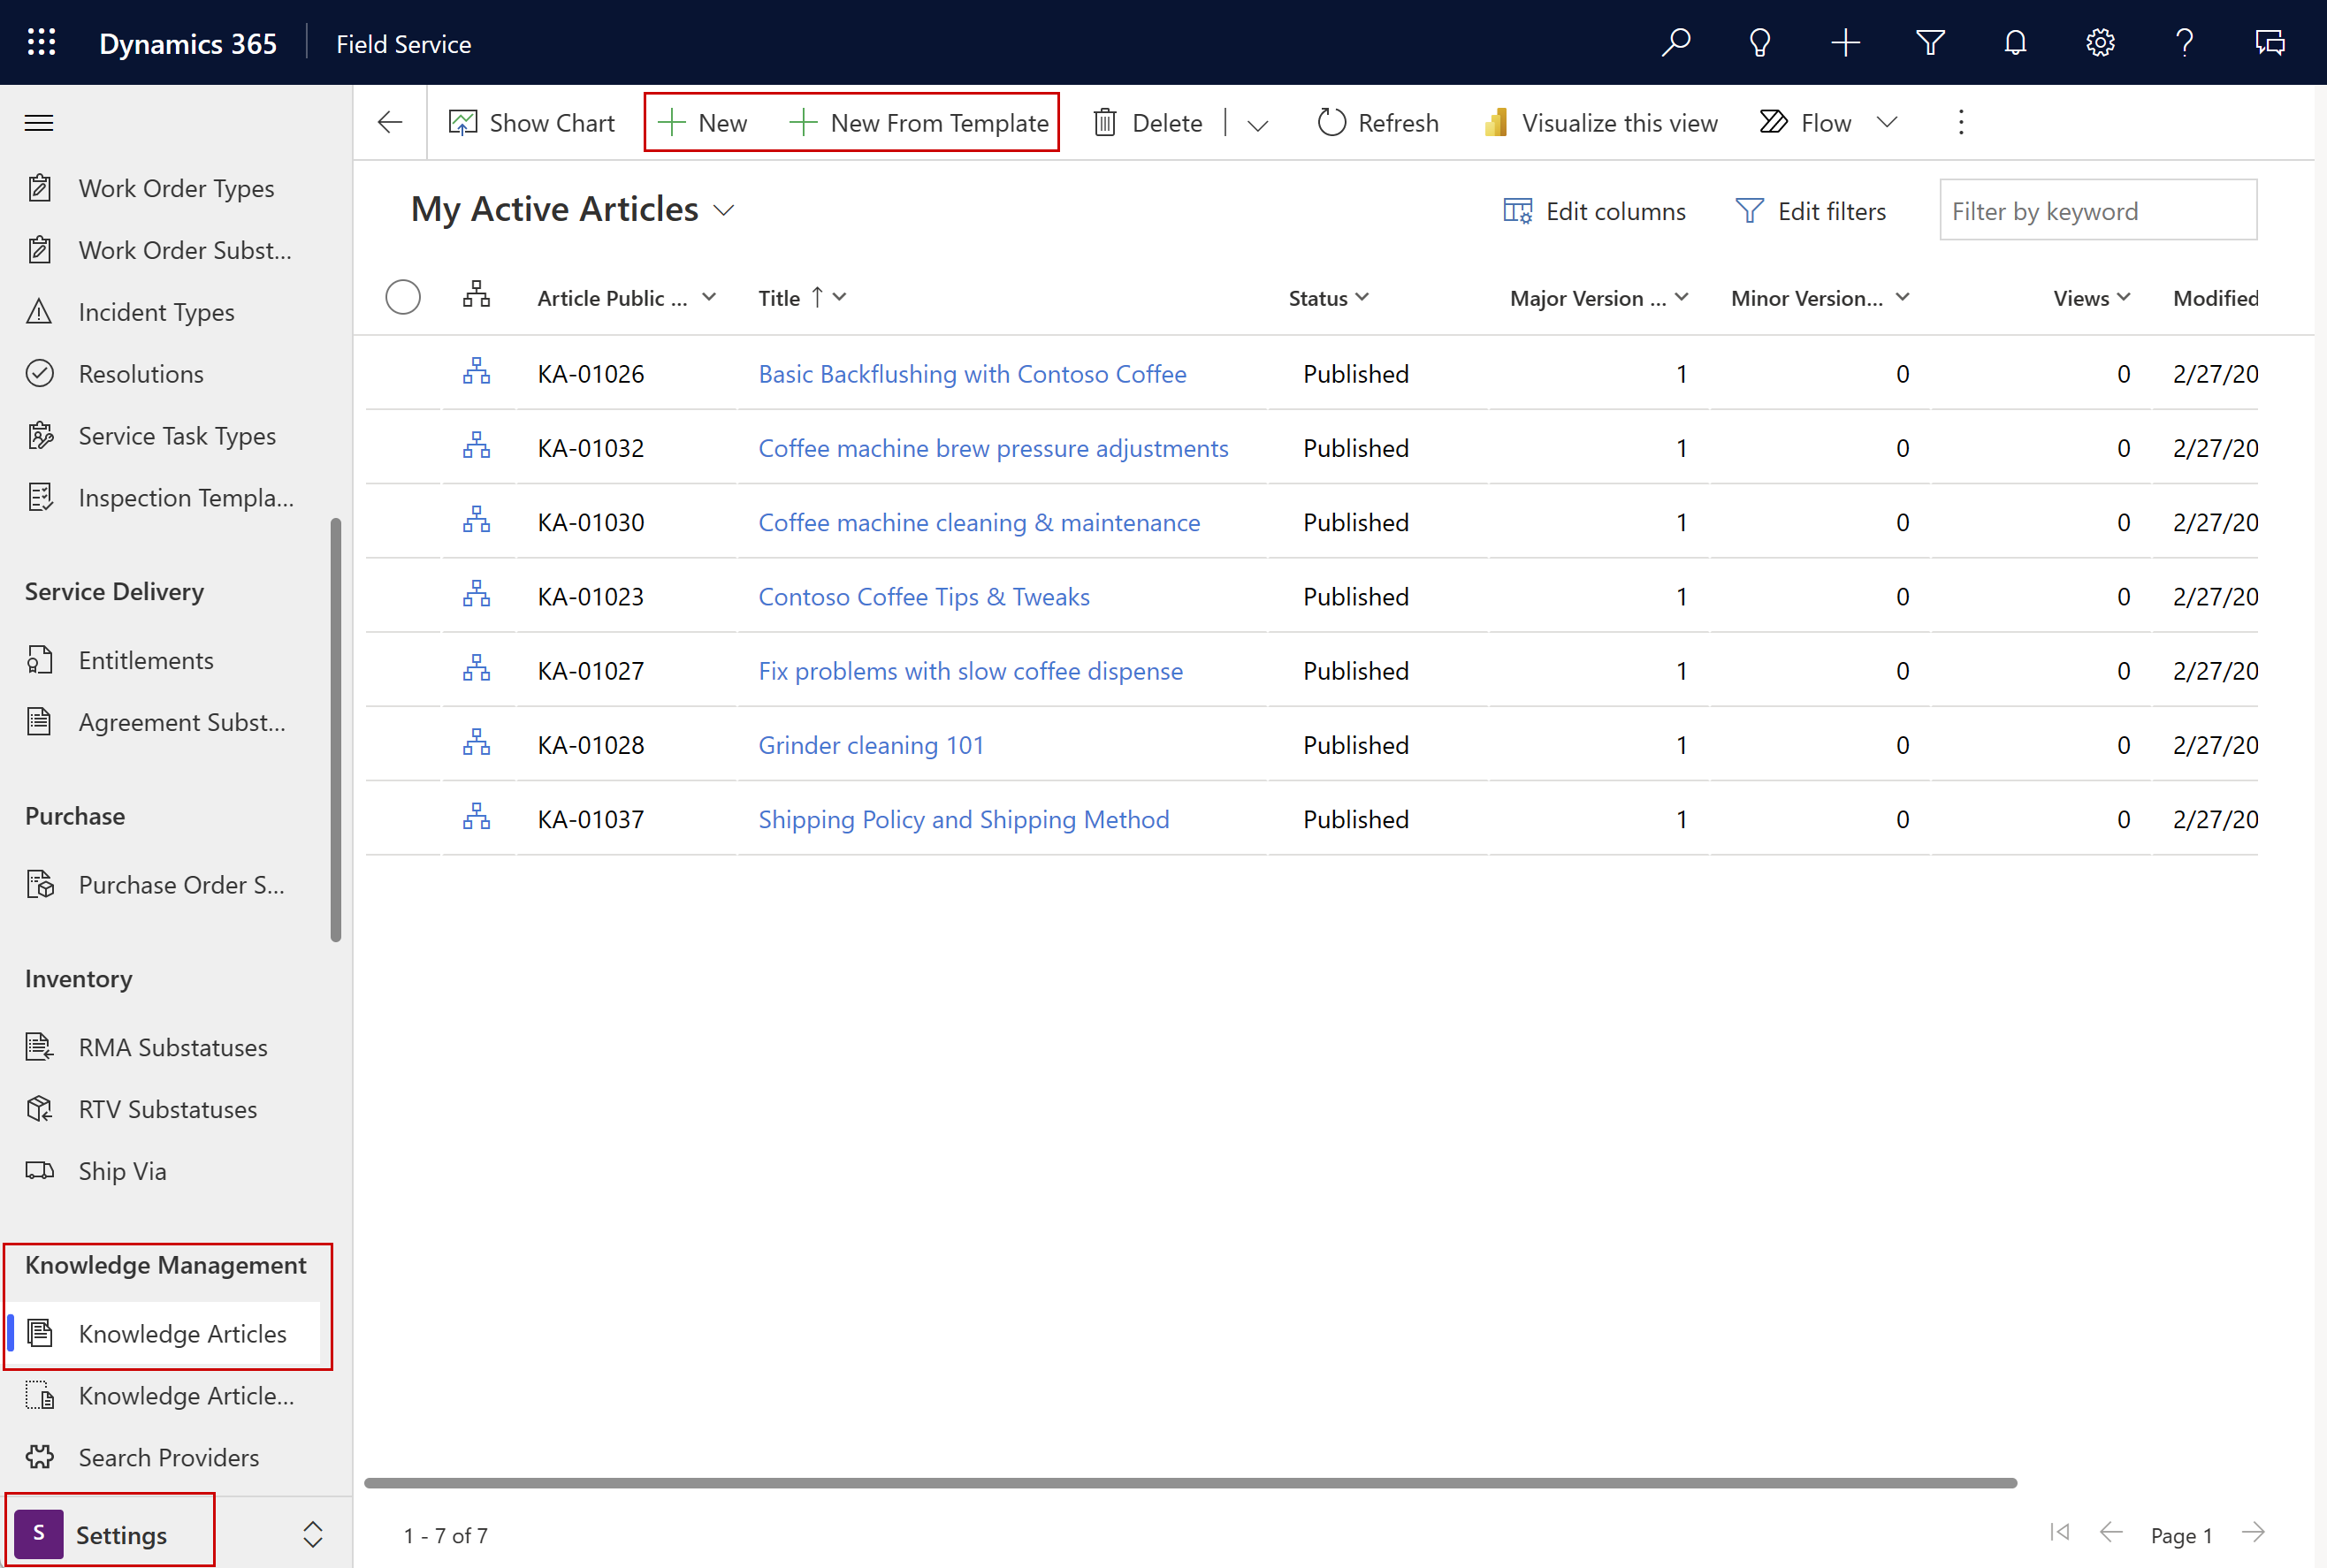
Task: Expand the More commands ellipsis menu
Action: pos(1961,121)
